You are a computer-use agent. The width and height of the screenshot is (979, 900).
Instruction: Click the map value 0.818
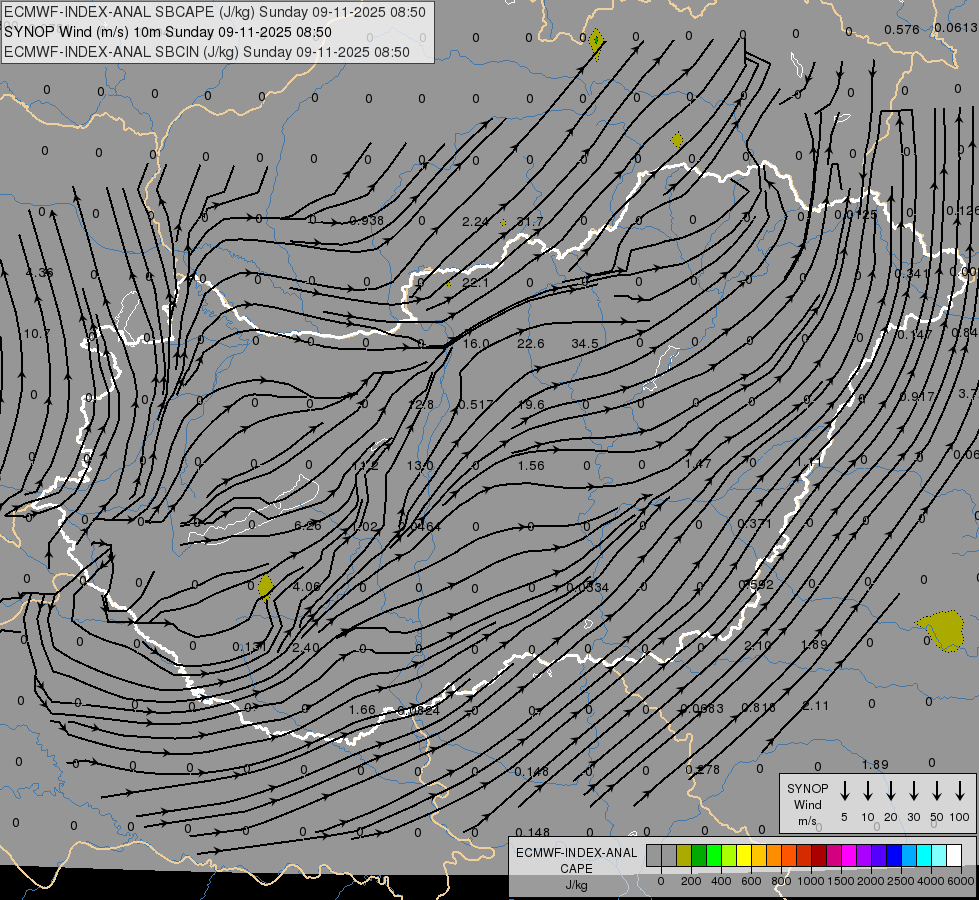tap(759, 707)
